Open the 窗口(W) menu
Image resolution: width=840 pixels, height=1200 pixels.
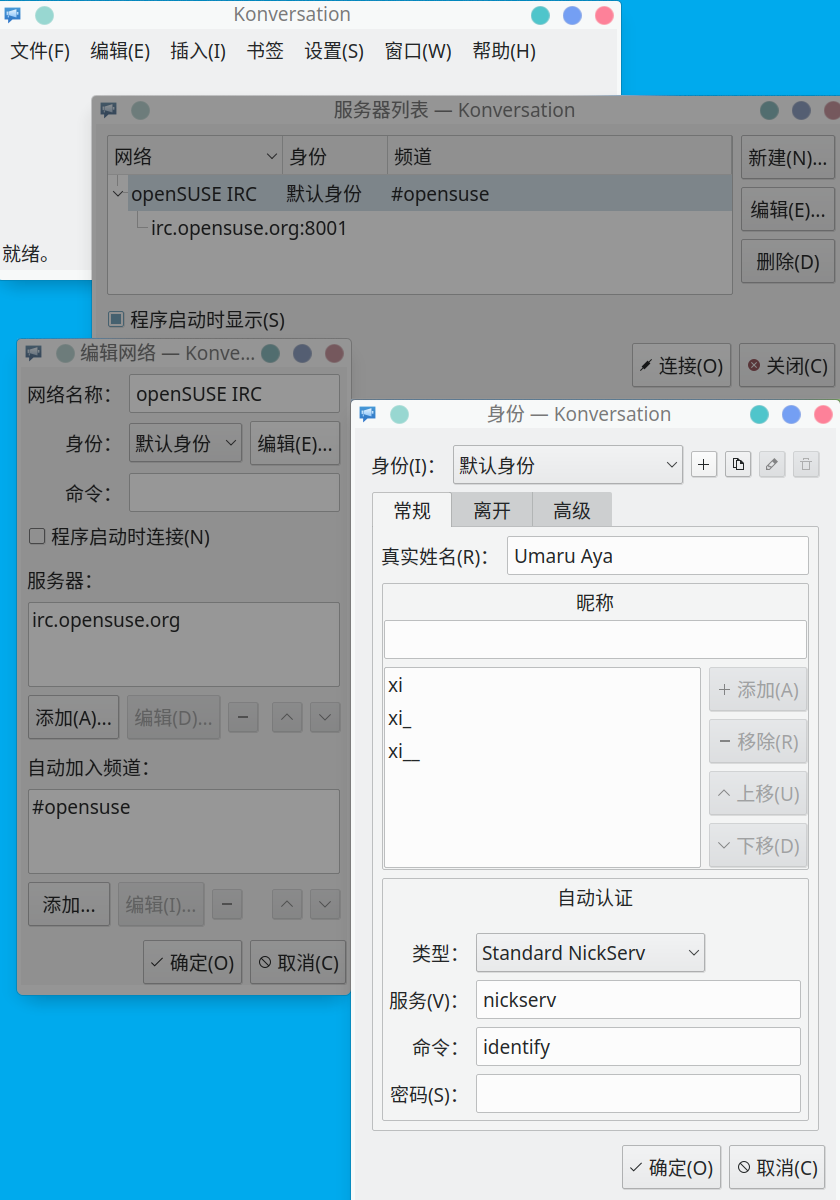point(418,52)
